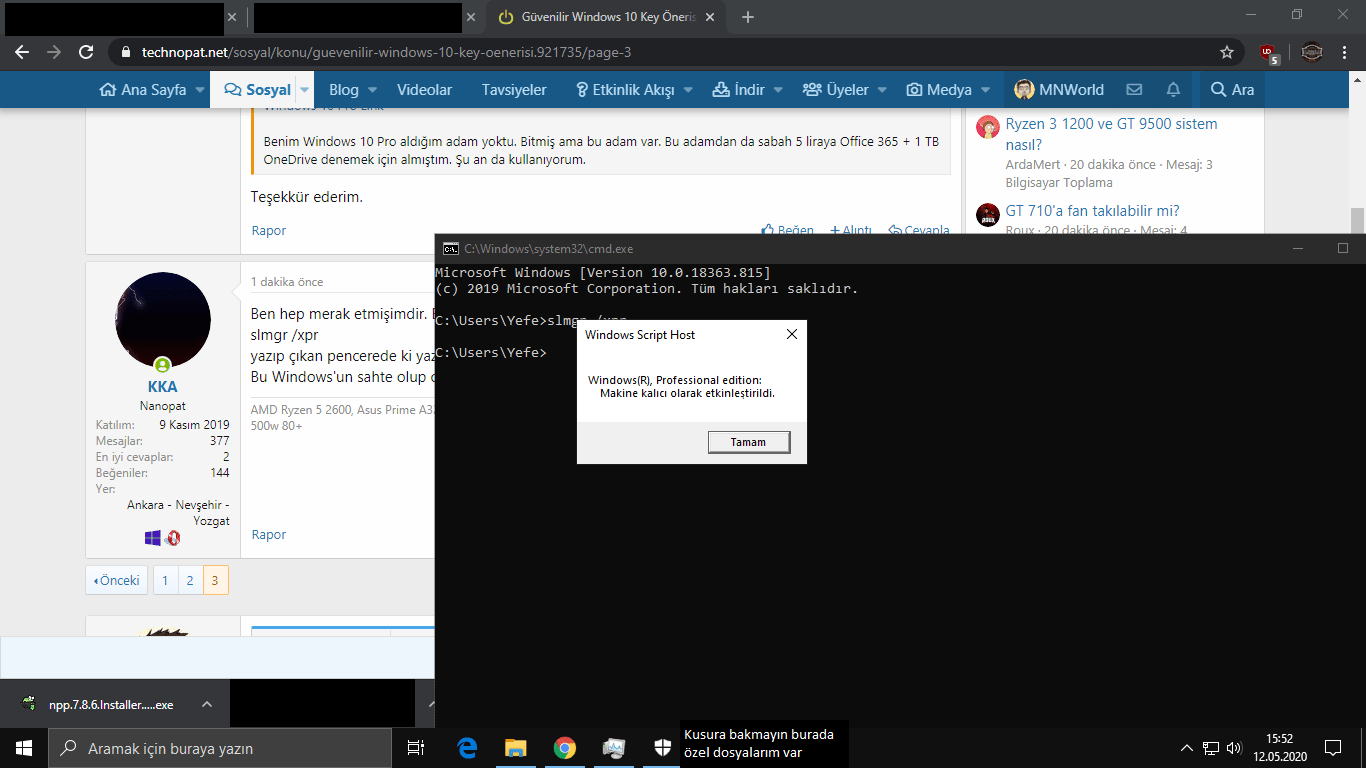The width and height of the screenshot is (1366, 768).
Task: Open Tavsiyeler from the navbar
Action: click(514, 89)
